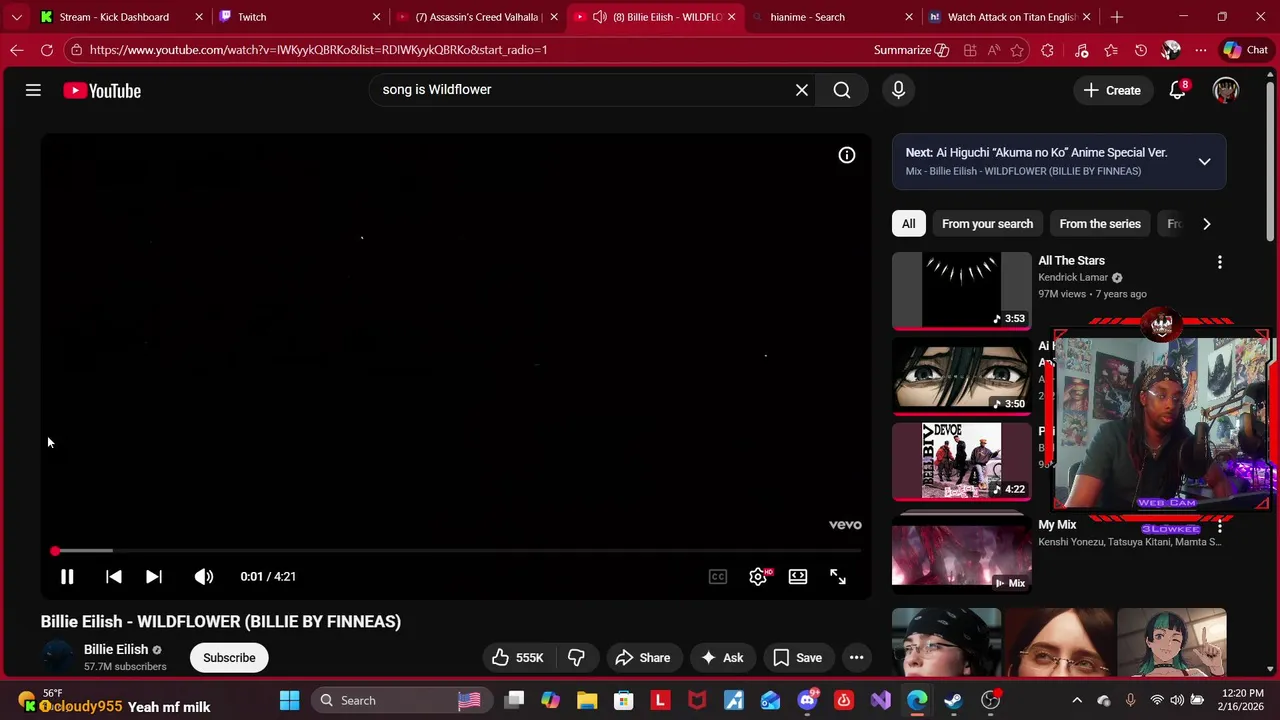Image resolution: width=1280 pixels, height=720 pixels.
Task: Click the address bar URL
Action: click(318, 50)
